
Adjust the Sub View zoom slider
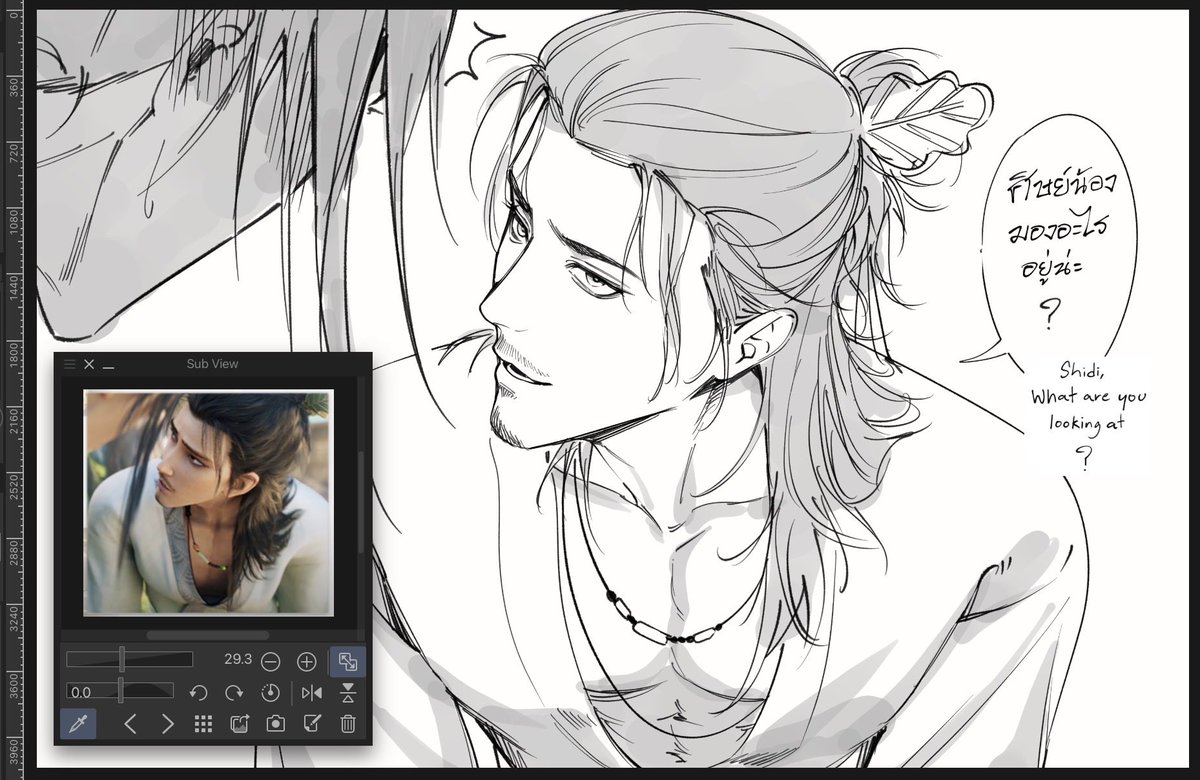click(x=129, y=660)
